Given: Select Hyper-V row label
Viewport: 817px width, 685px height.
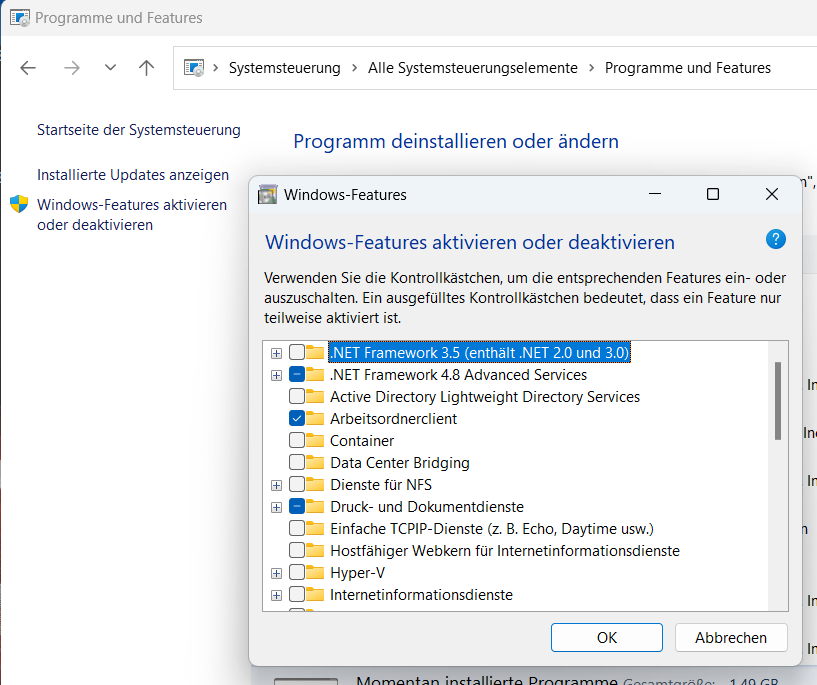Looking at the screenshot, I should (x=357, y=573).
